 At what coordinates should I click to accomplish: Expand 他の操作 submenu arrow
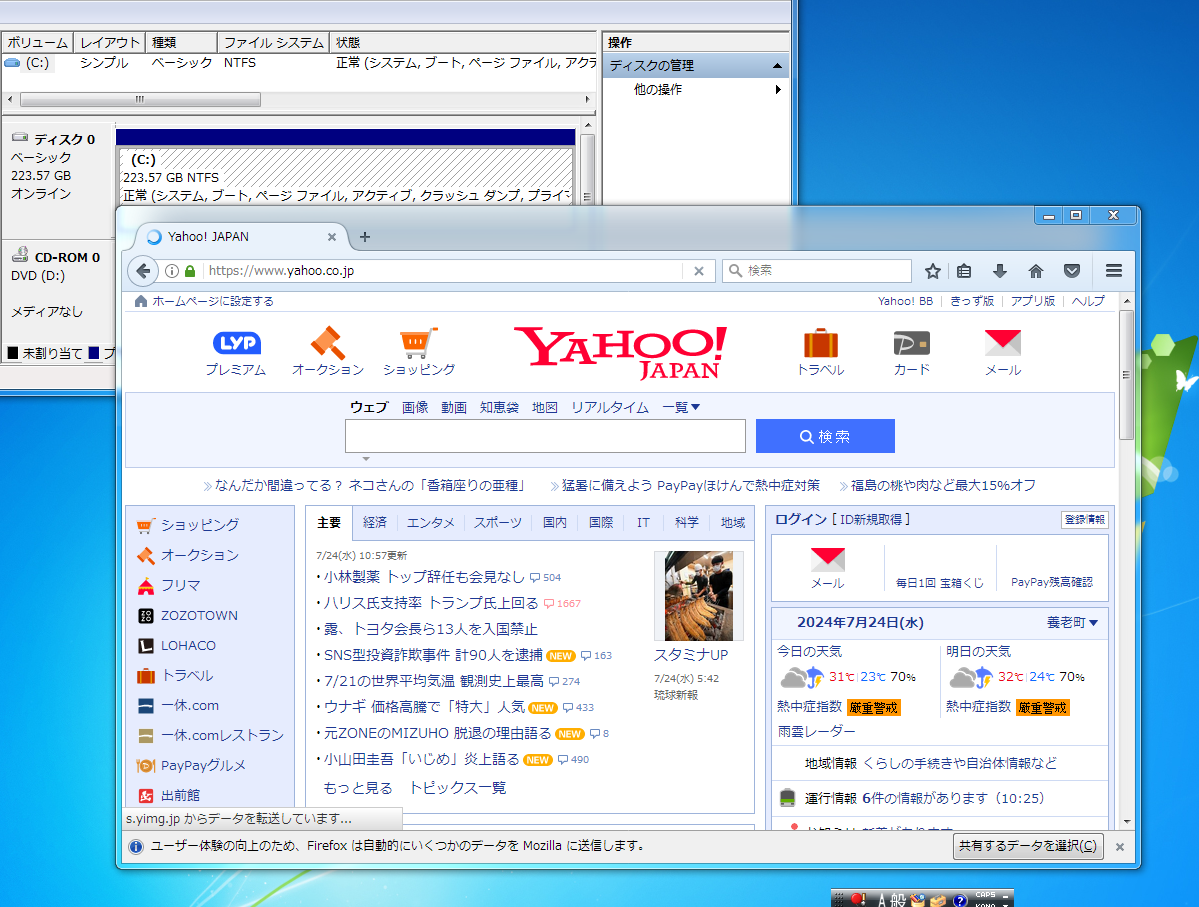tap(778, 89)
